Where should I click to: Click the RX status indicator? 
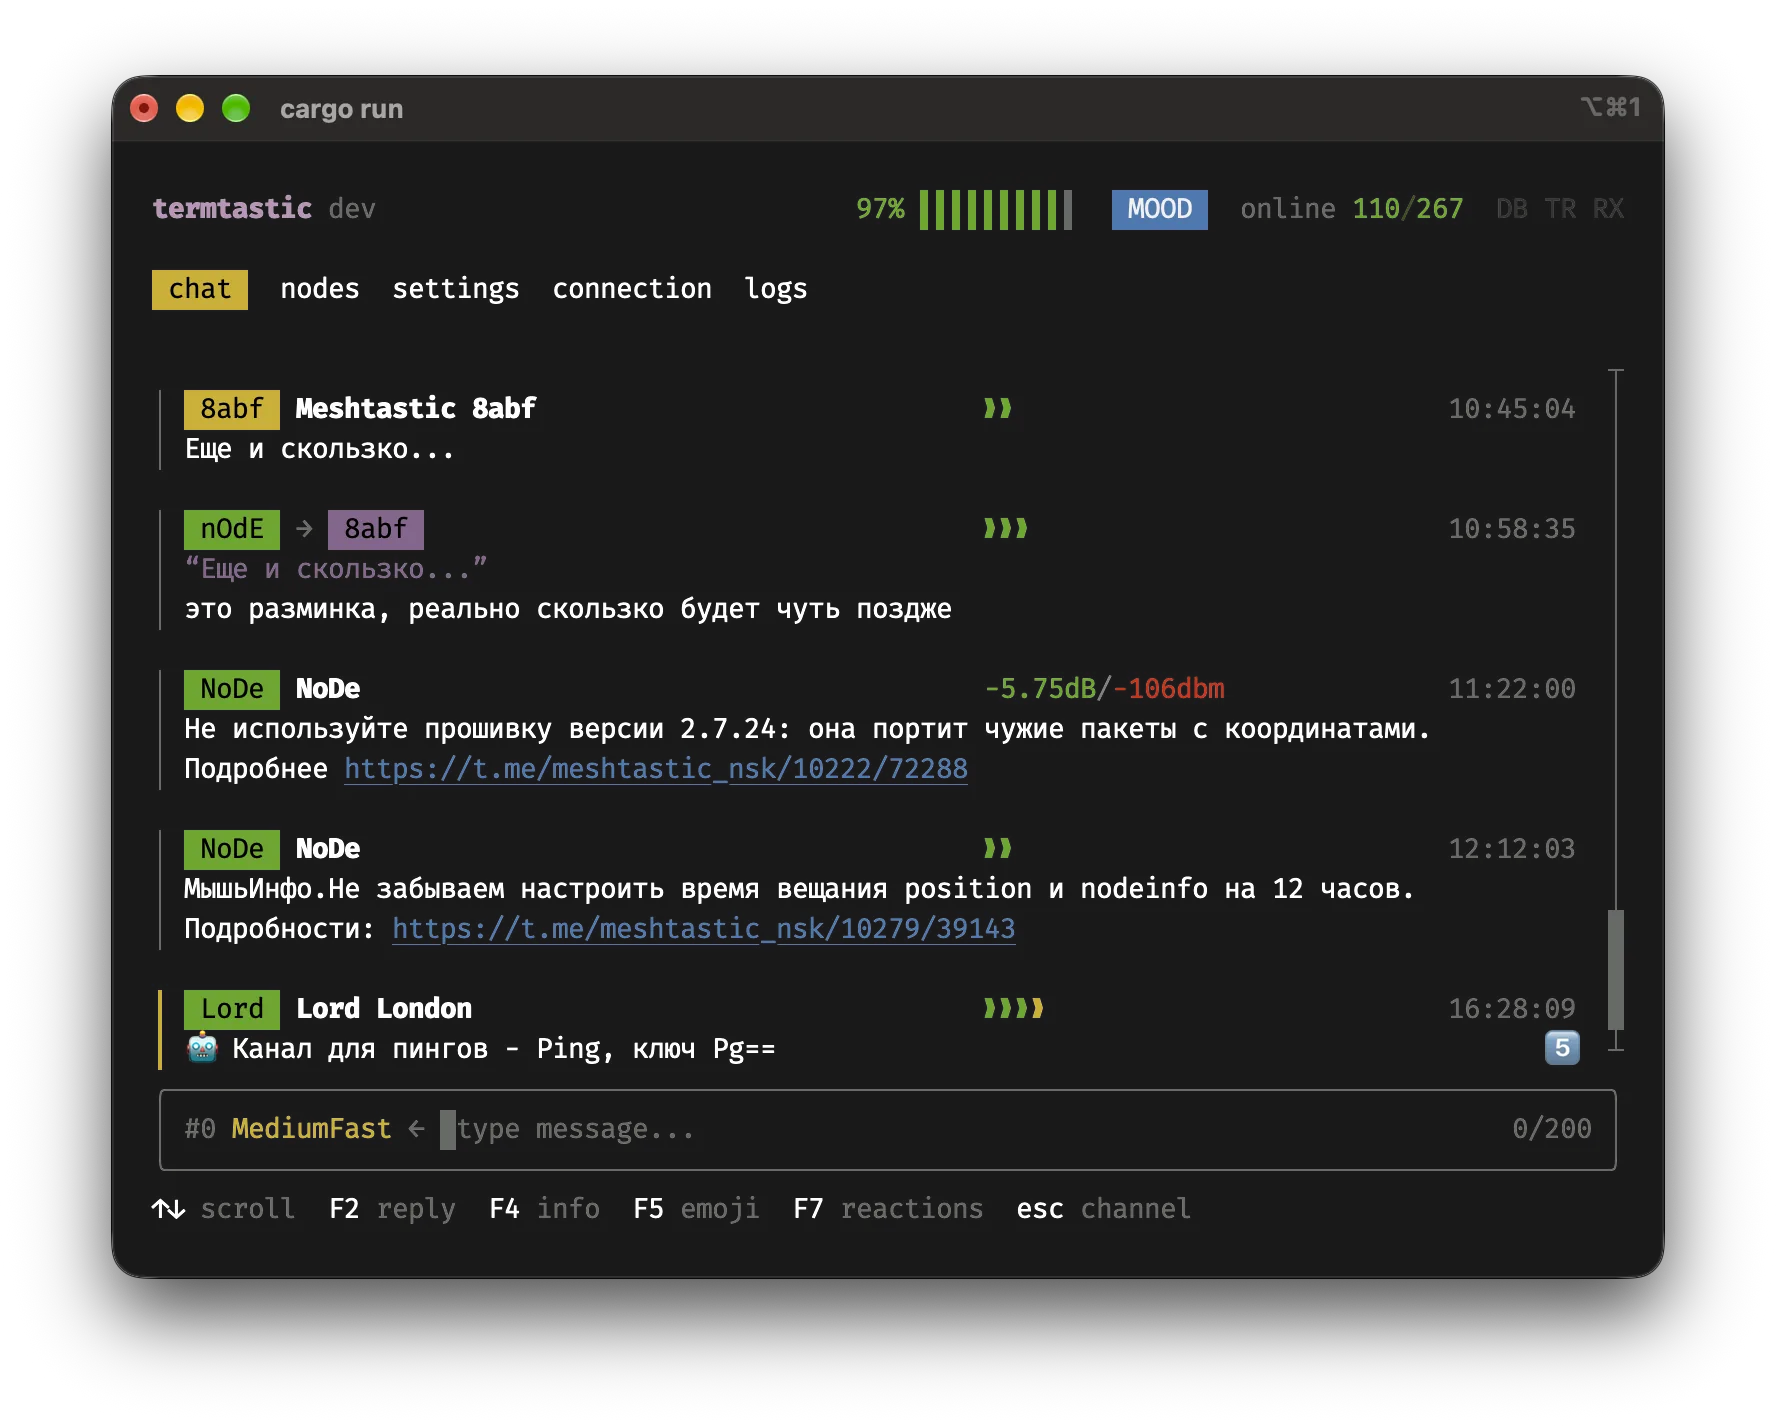tap(1608, 209)
